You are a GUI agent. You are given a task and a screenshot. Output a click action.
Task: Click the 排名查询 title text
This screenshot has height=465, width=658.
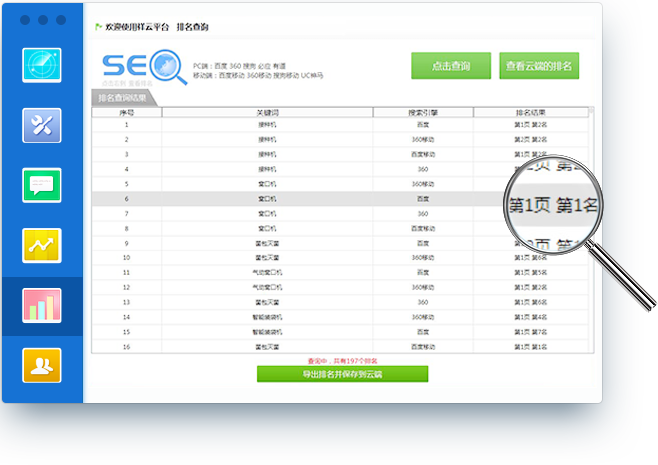192,27
